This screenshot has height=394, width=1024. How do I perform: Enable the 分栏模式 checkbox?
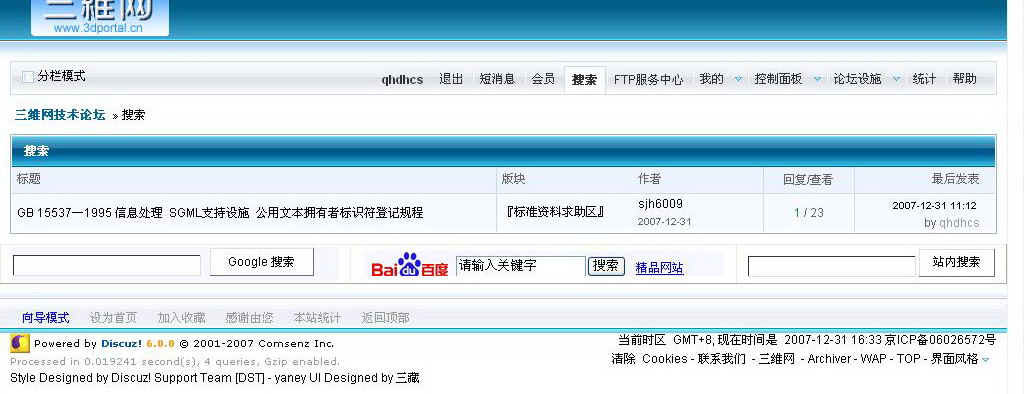pyautogui.click(x=27, y=76)
